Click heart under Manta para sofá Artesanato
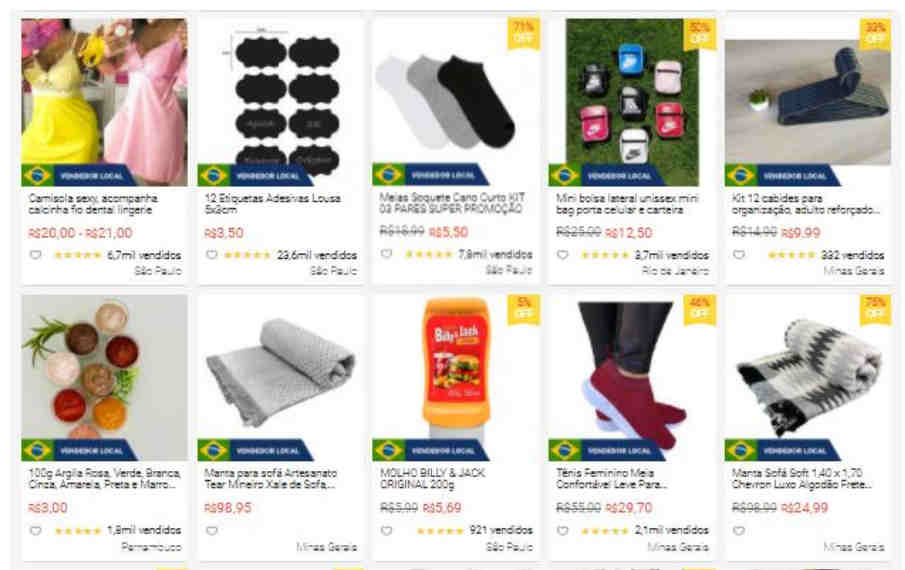 pyautogui.click(x=212, y=530)
